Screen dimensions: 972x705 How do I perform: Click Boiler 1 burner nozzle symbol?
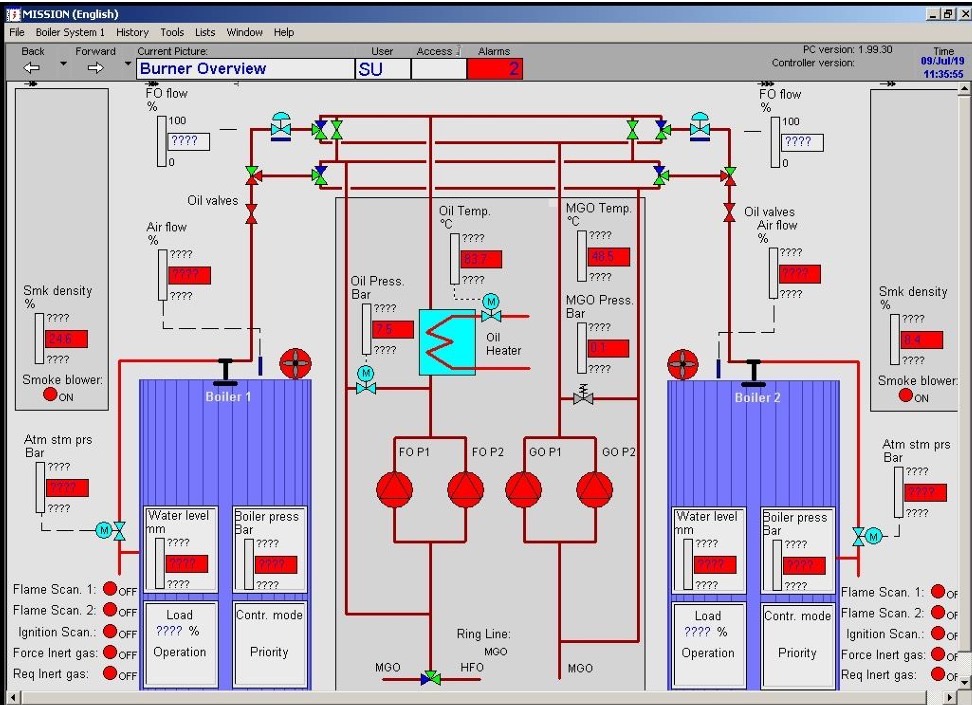tap(225, 371)
